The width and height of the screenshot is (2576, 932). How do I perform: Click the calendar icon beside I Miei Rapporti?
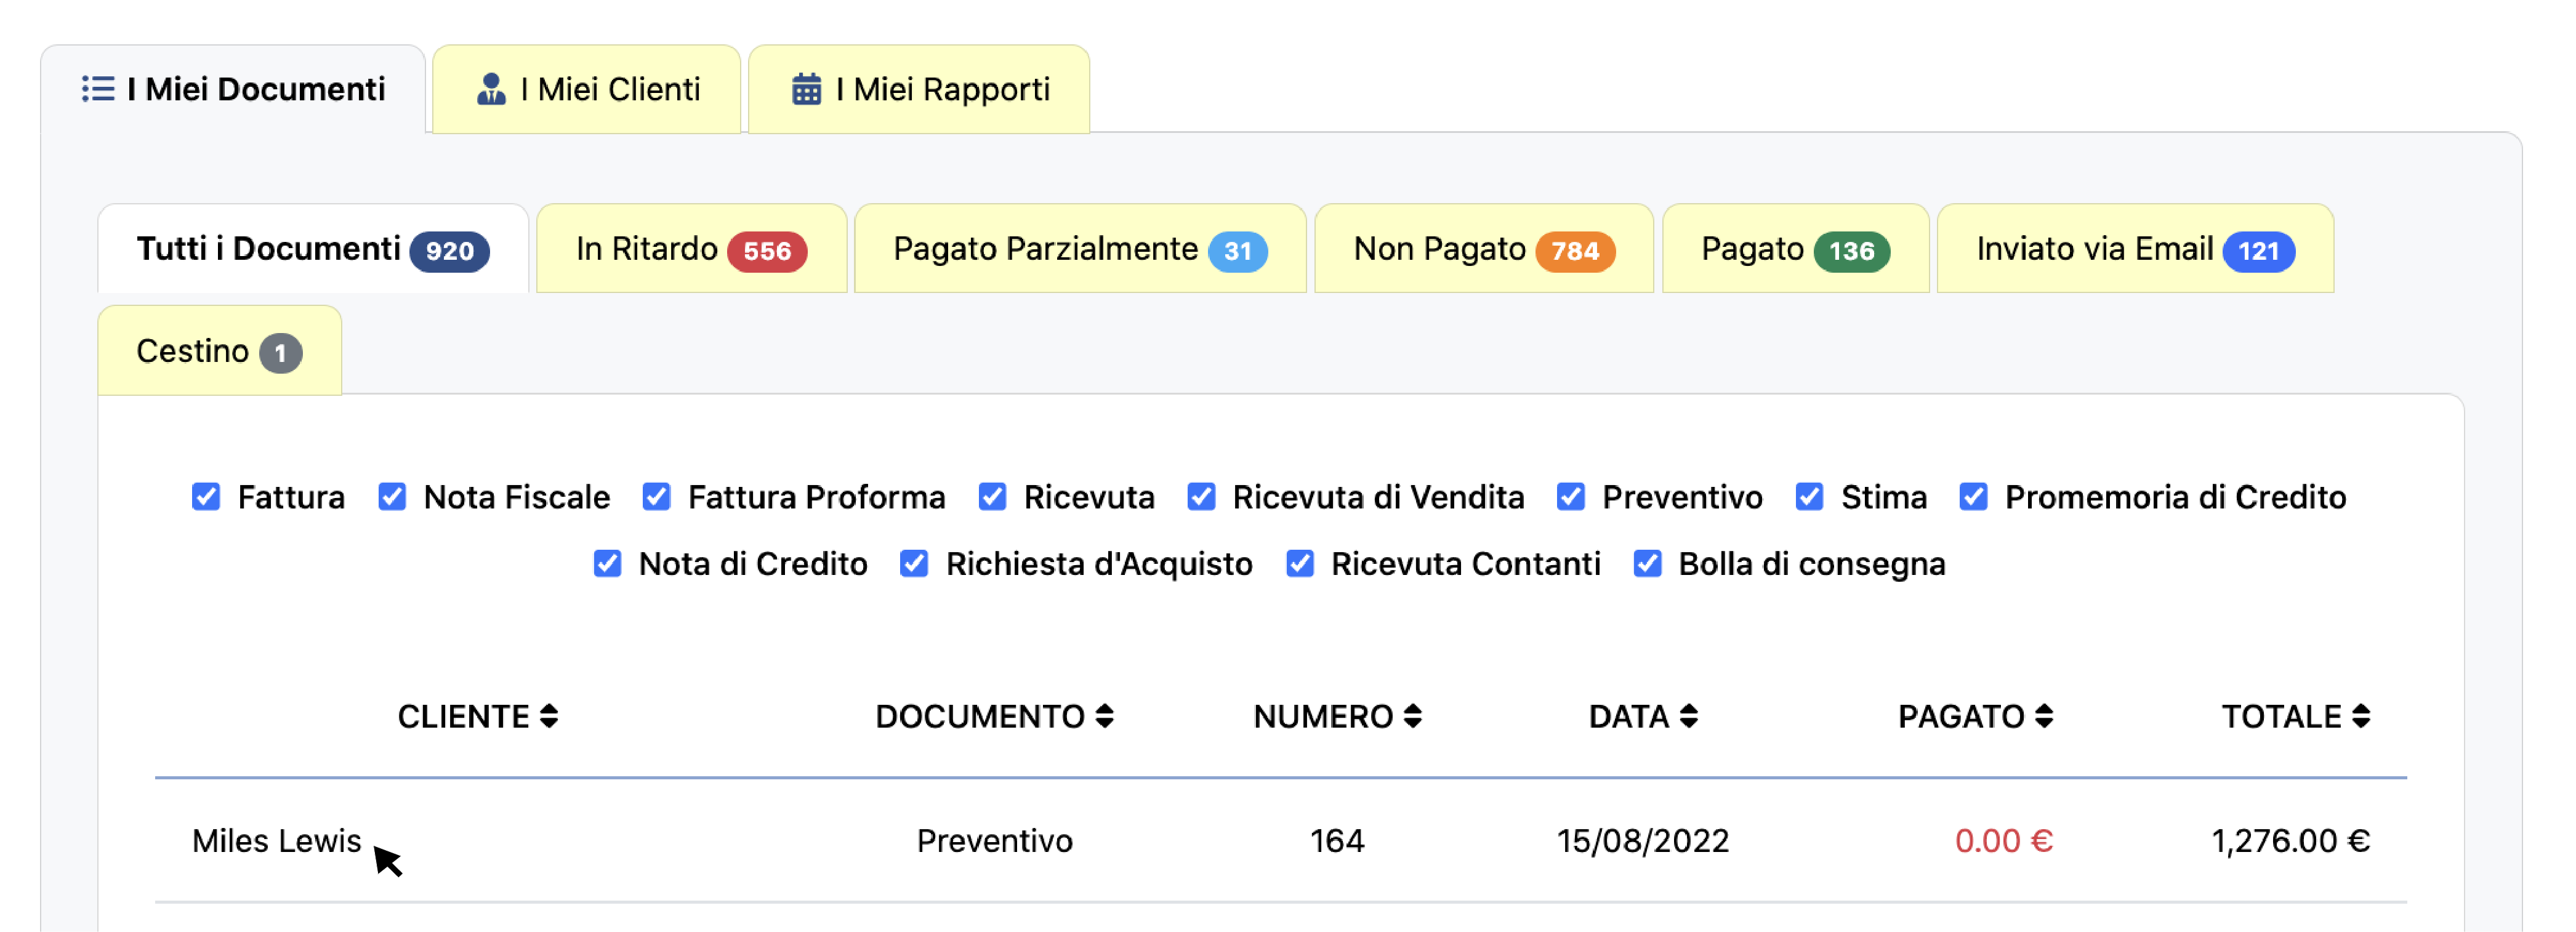pyautogui.click(x=806, y=89)
